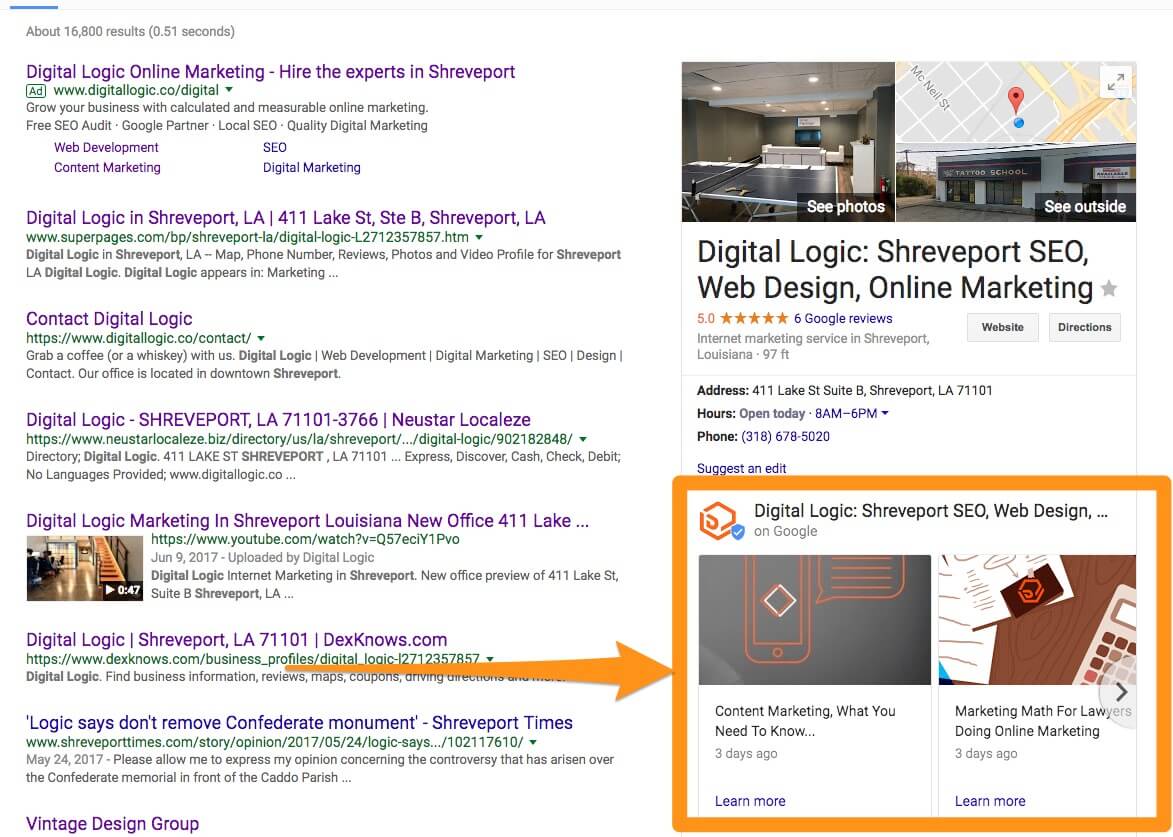Screen dimensions: 1173x837
Task: Click the five-star rating icons
Action: [x=754, y=319]
